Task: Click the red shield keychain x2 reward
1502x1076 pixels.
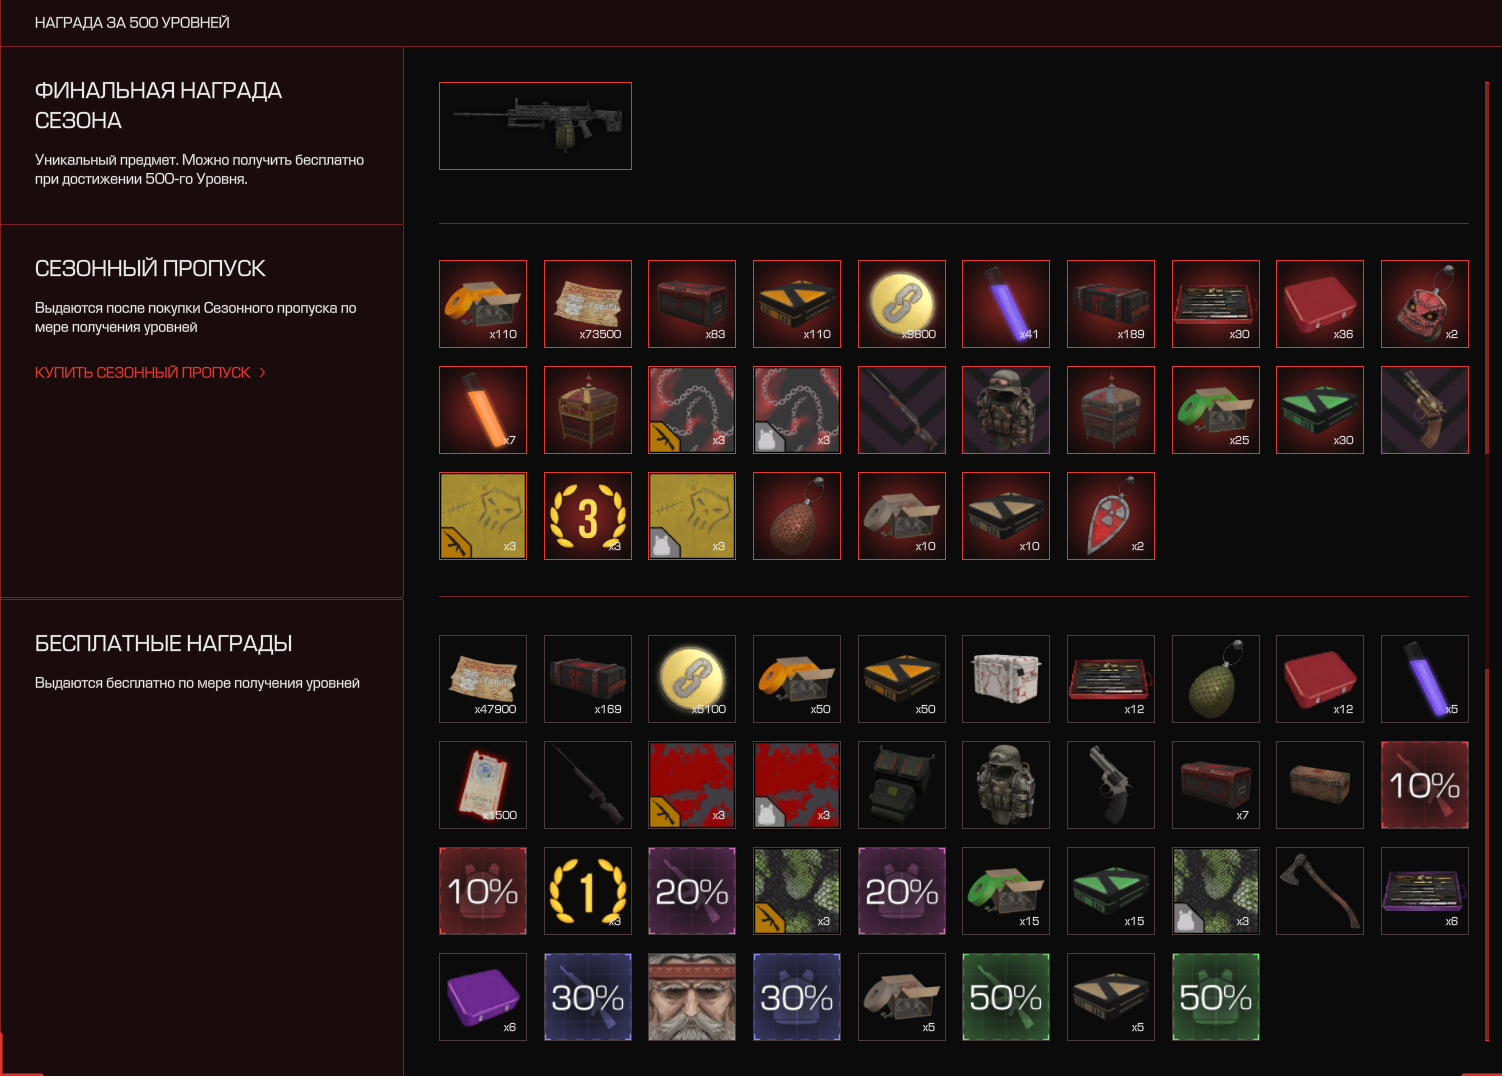Action: [x=1111, y=516]
